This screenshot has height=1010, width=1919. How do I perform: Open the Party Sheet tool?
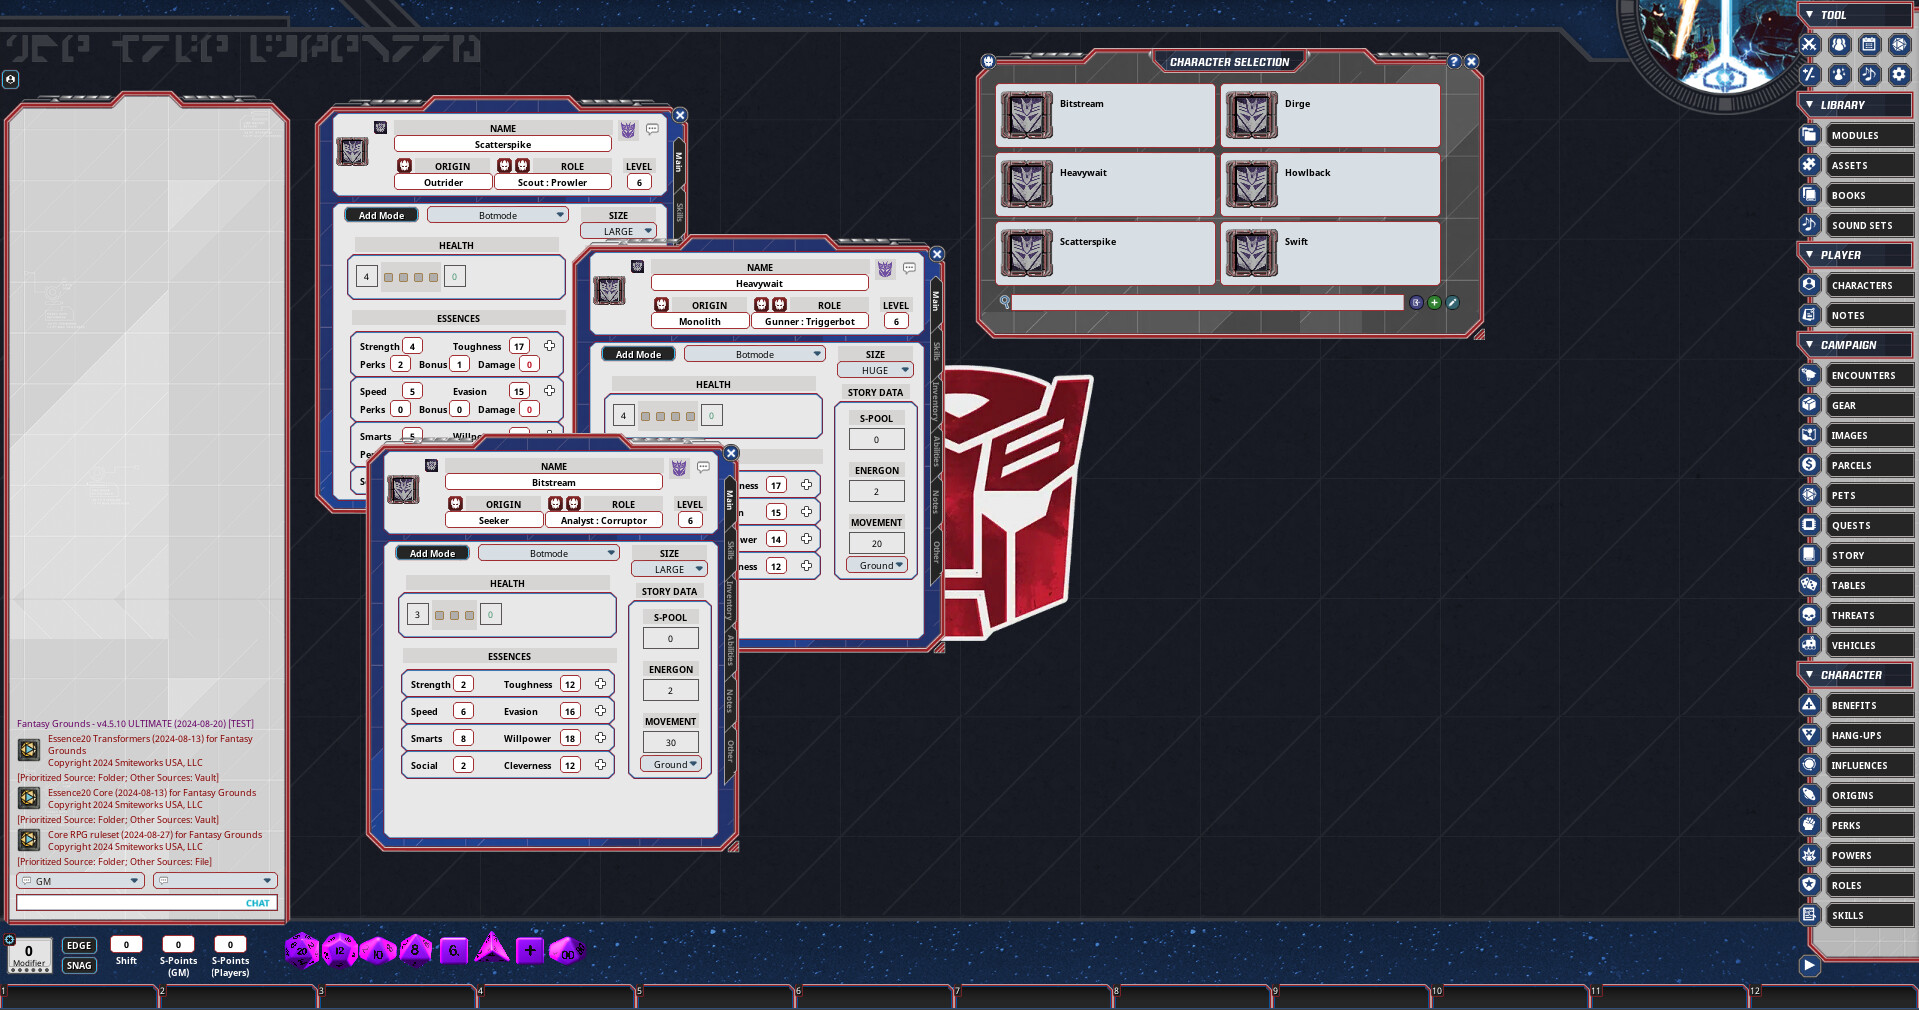(1840, 45)
